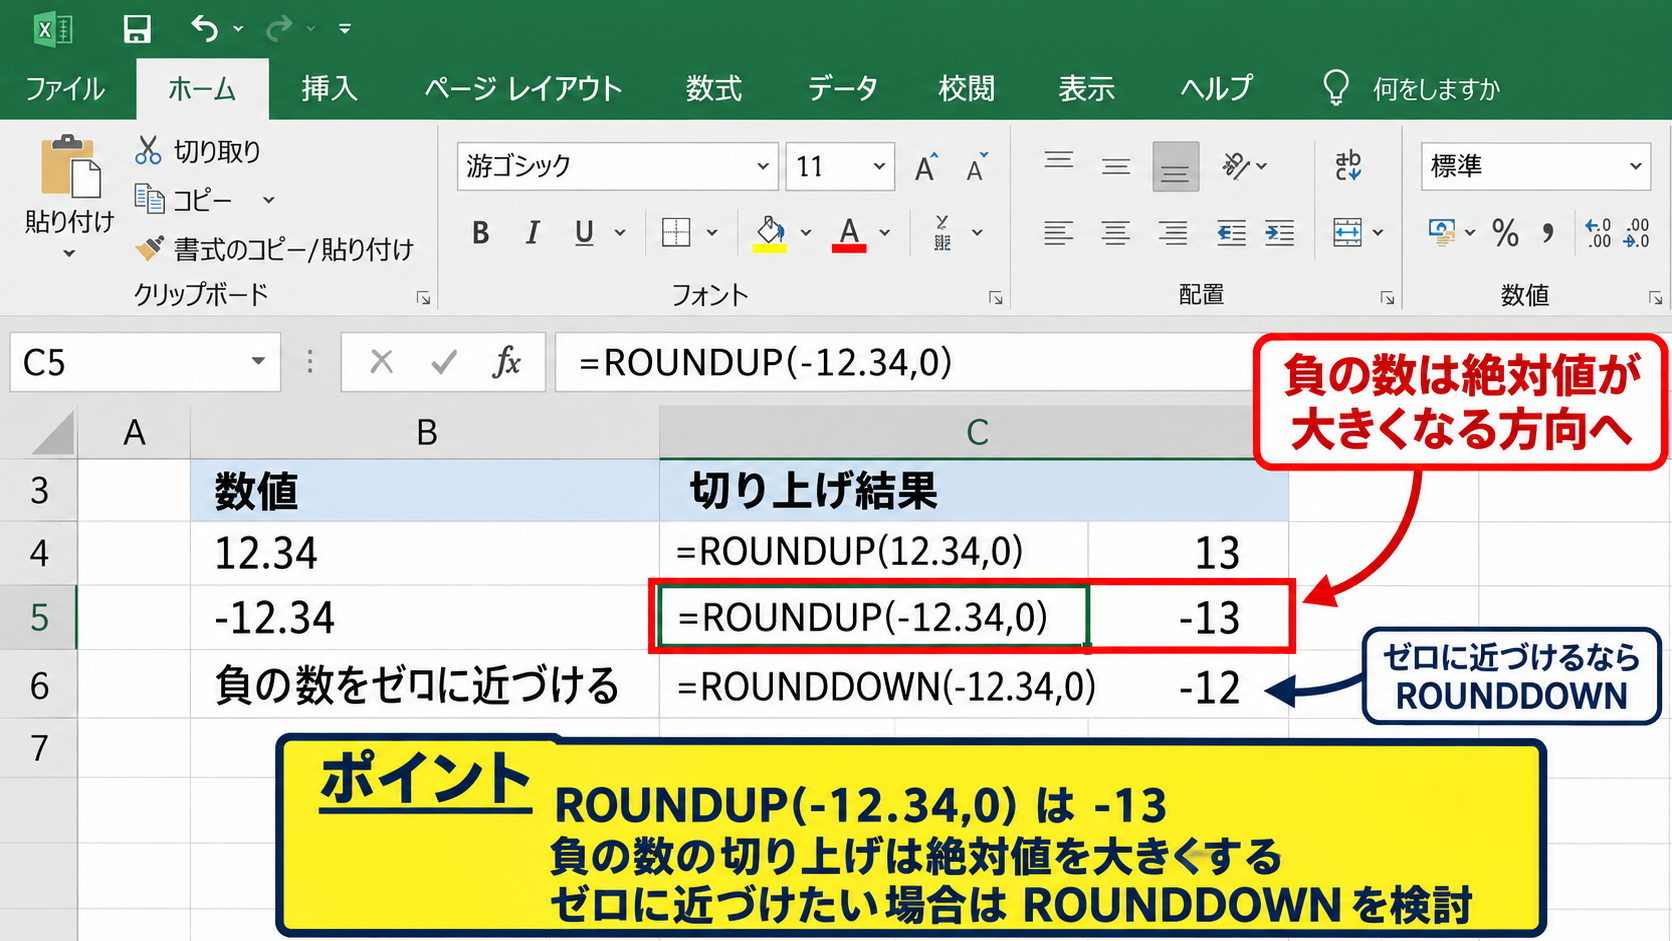Toggle align left
Screen dimensions: 1672x941
coord(1059,233)
